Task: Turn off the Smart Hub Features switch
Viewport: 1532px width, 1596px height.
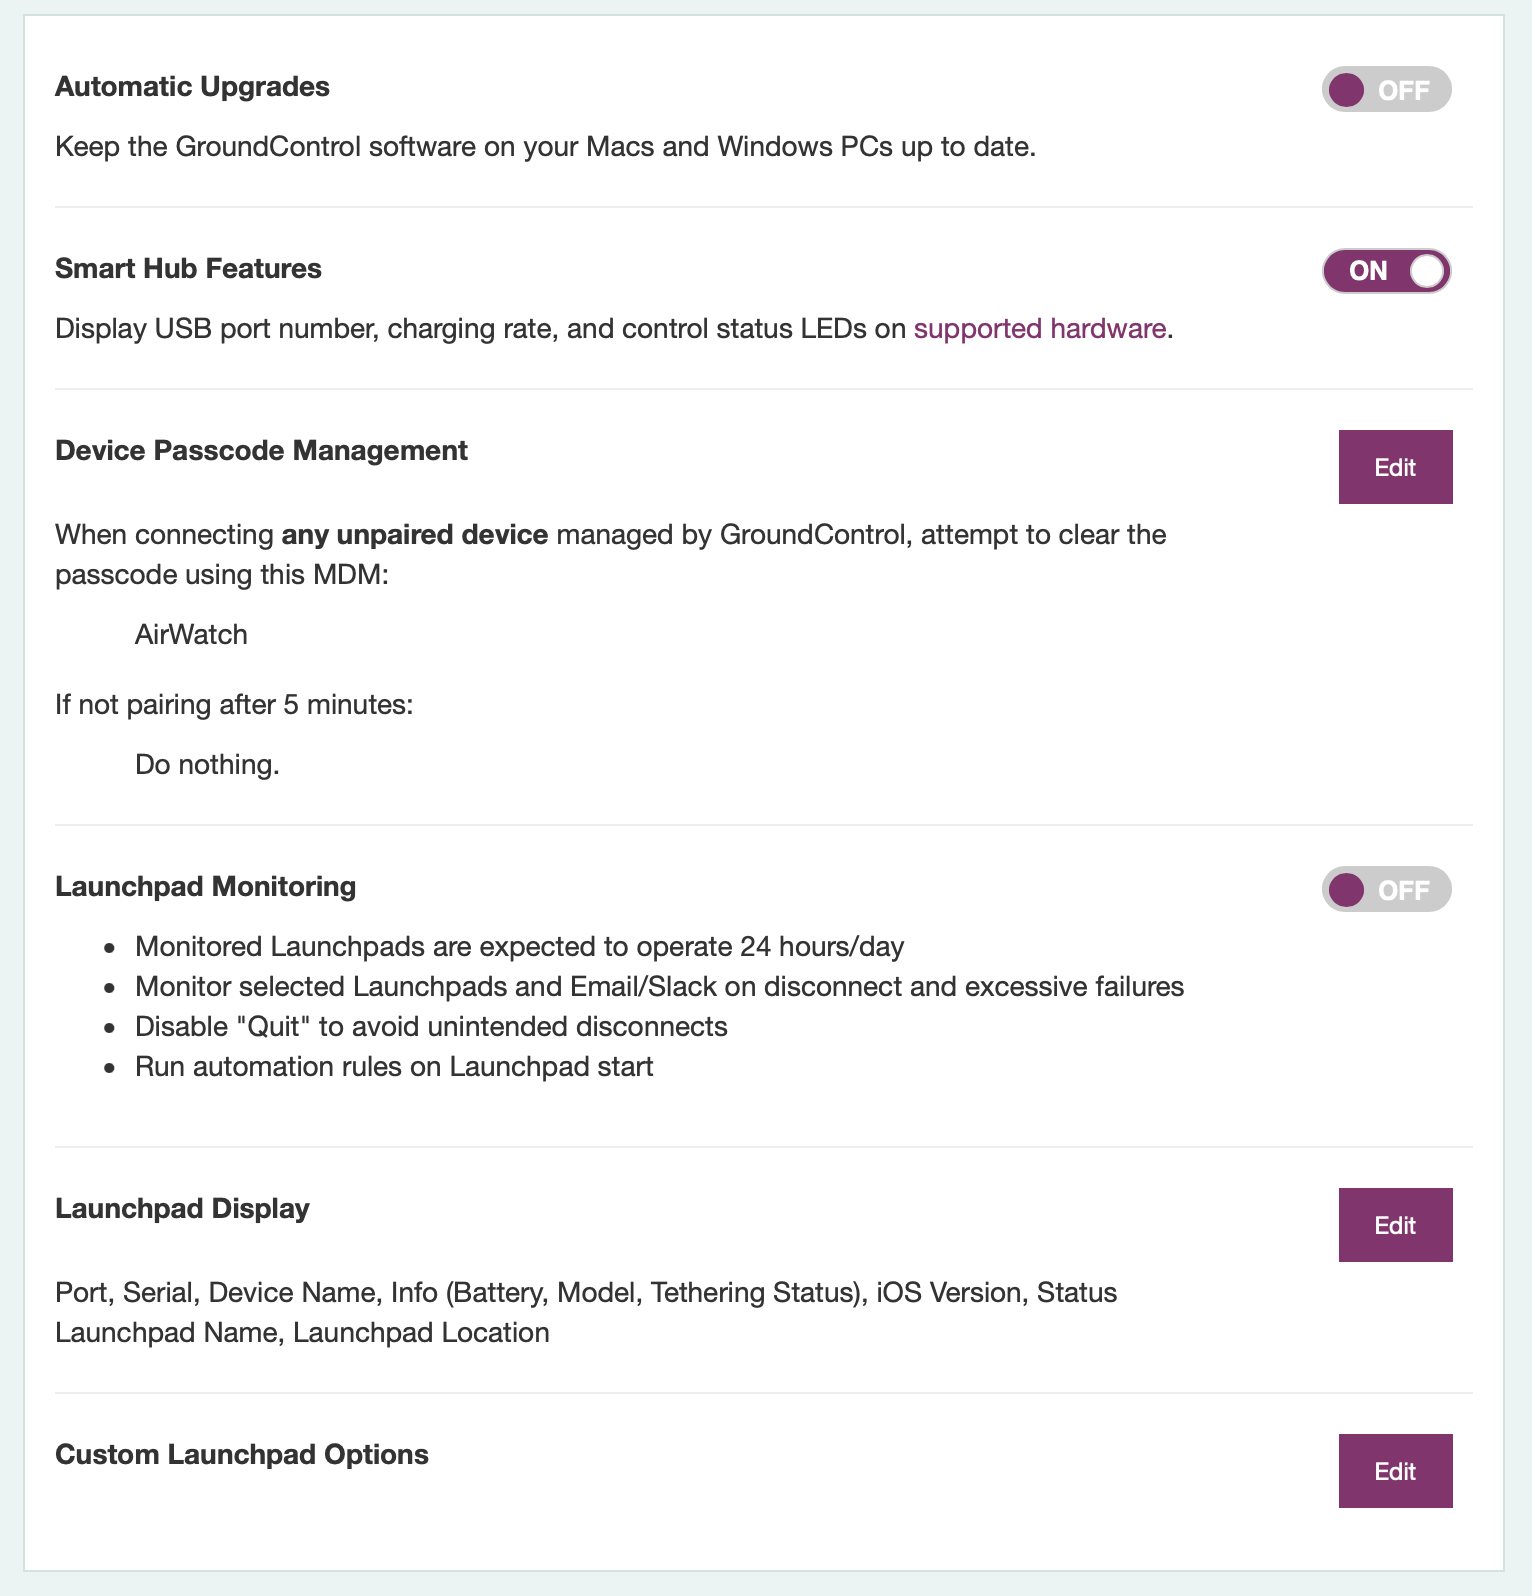Action: [1386, 271]
